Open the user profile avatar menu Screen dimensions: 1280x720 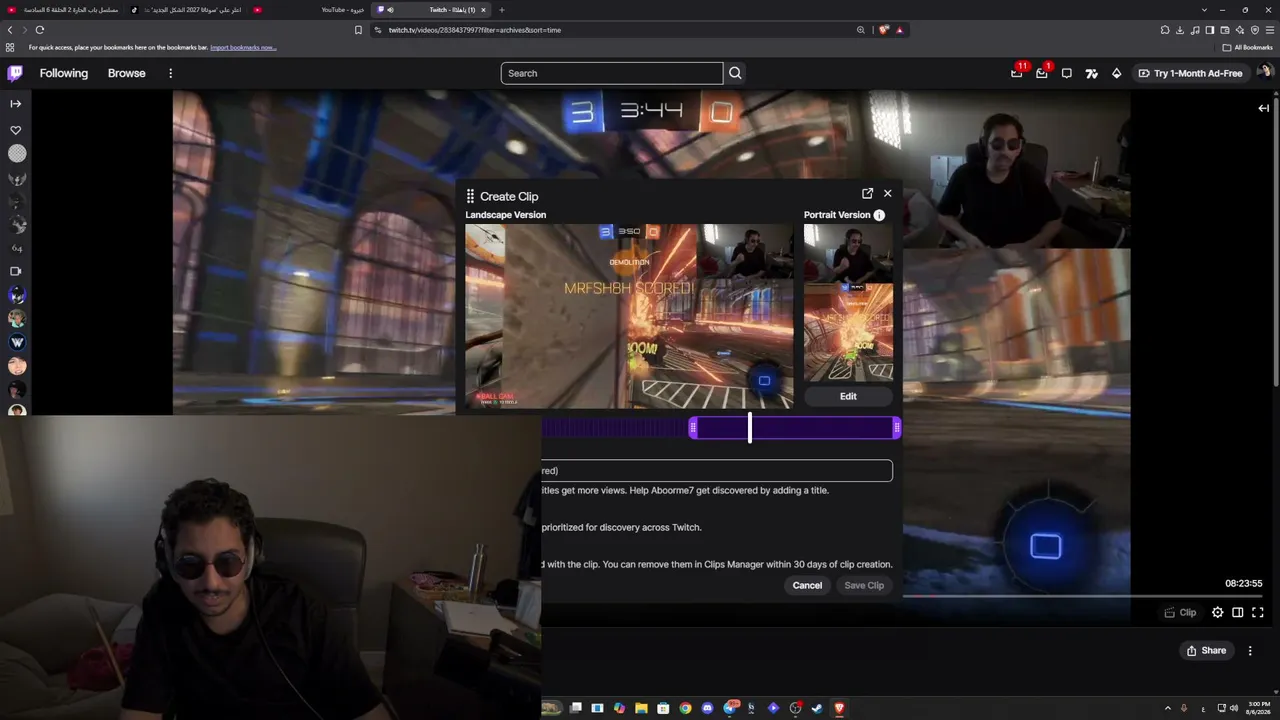[x=1264, y=73]
